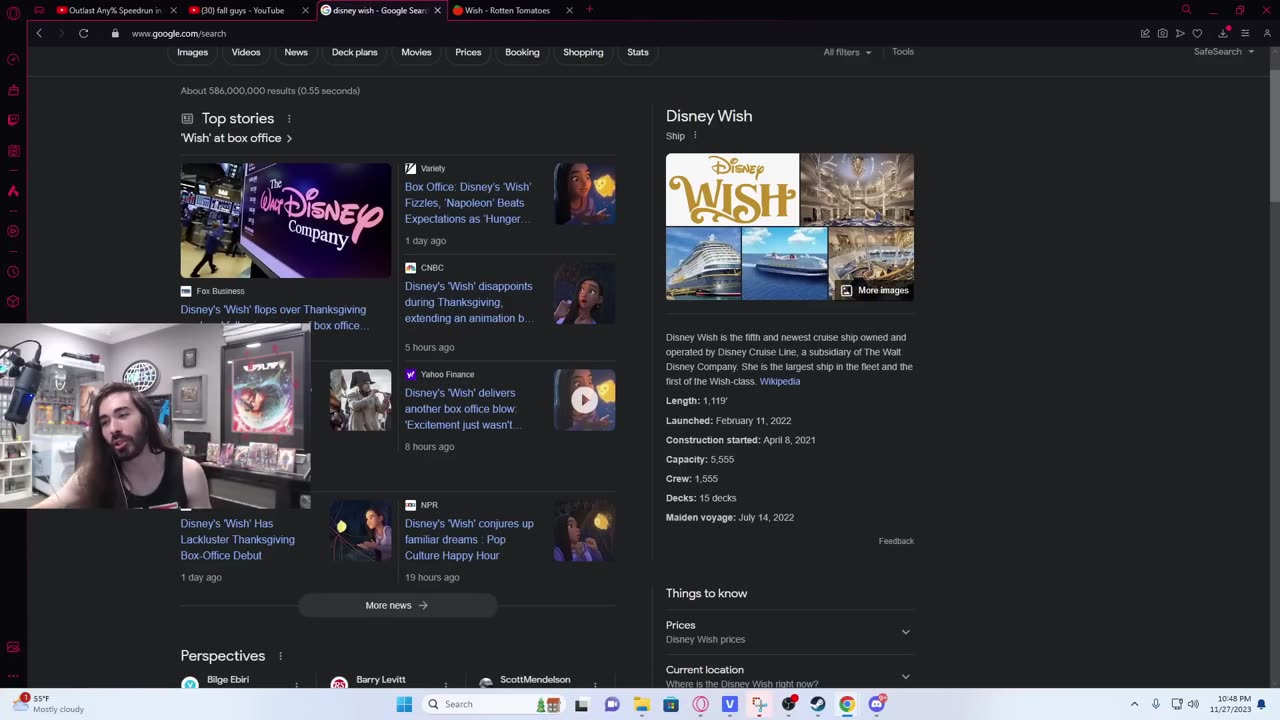1280x720 pixels.
Task: Open NPR article 'Wish' conjures up familiar dreams
Action: pyautogui.click(x=469, y=539)
